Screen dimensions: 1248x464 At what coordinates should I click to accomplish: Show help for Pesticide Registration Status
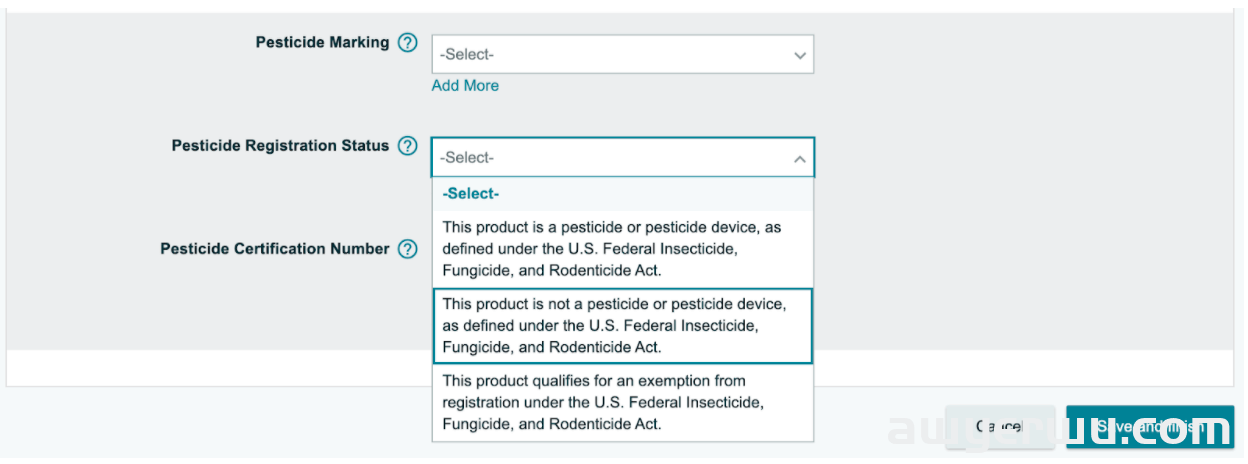[x=407, y=146]
